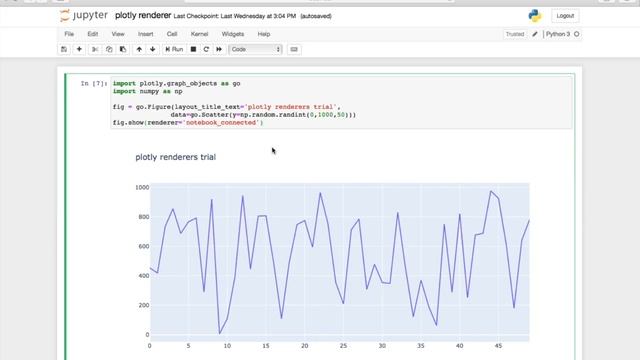Click the Logout button
This screenshot has width=640, height=360.
565,16
